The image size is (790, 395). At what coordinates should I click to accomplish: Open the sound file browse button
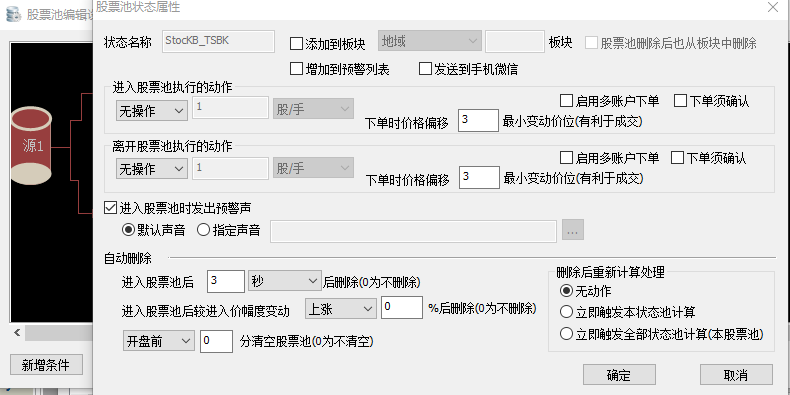point(573,230)
